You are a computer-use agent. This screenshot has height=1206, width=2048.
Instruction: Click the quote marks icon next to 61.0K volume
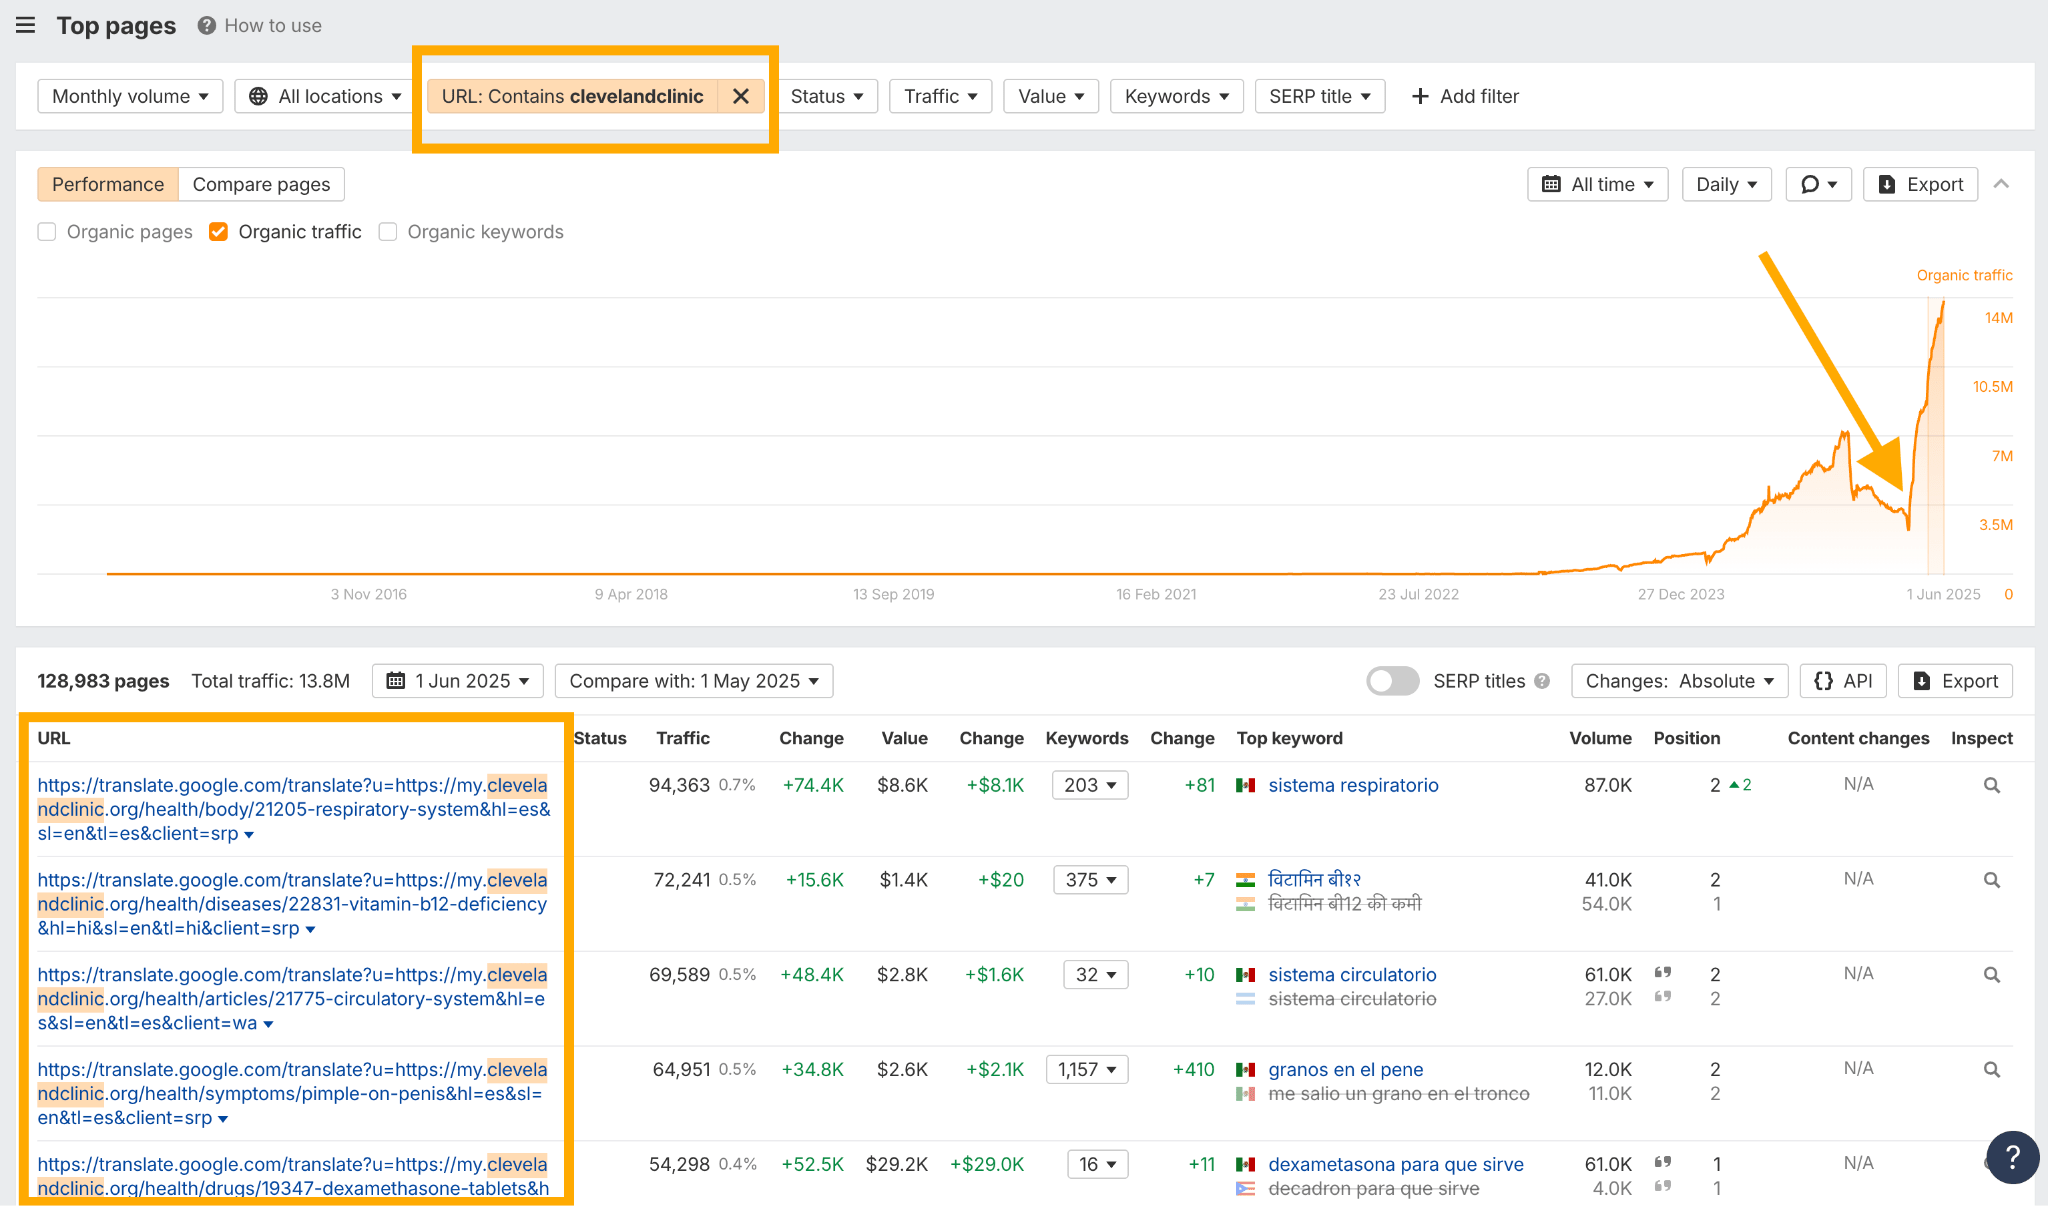pos(1664,973)
